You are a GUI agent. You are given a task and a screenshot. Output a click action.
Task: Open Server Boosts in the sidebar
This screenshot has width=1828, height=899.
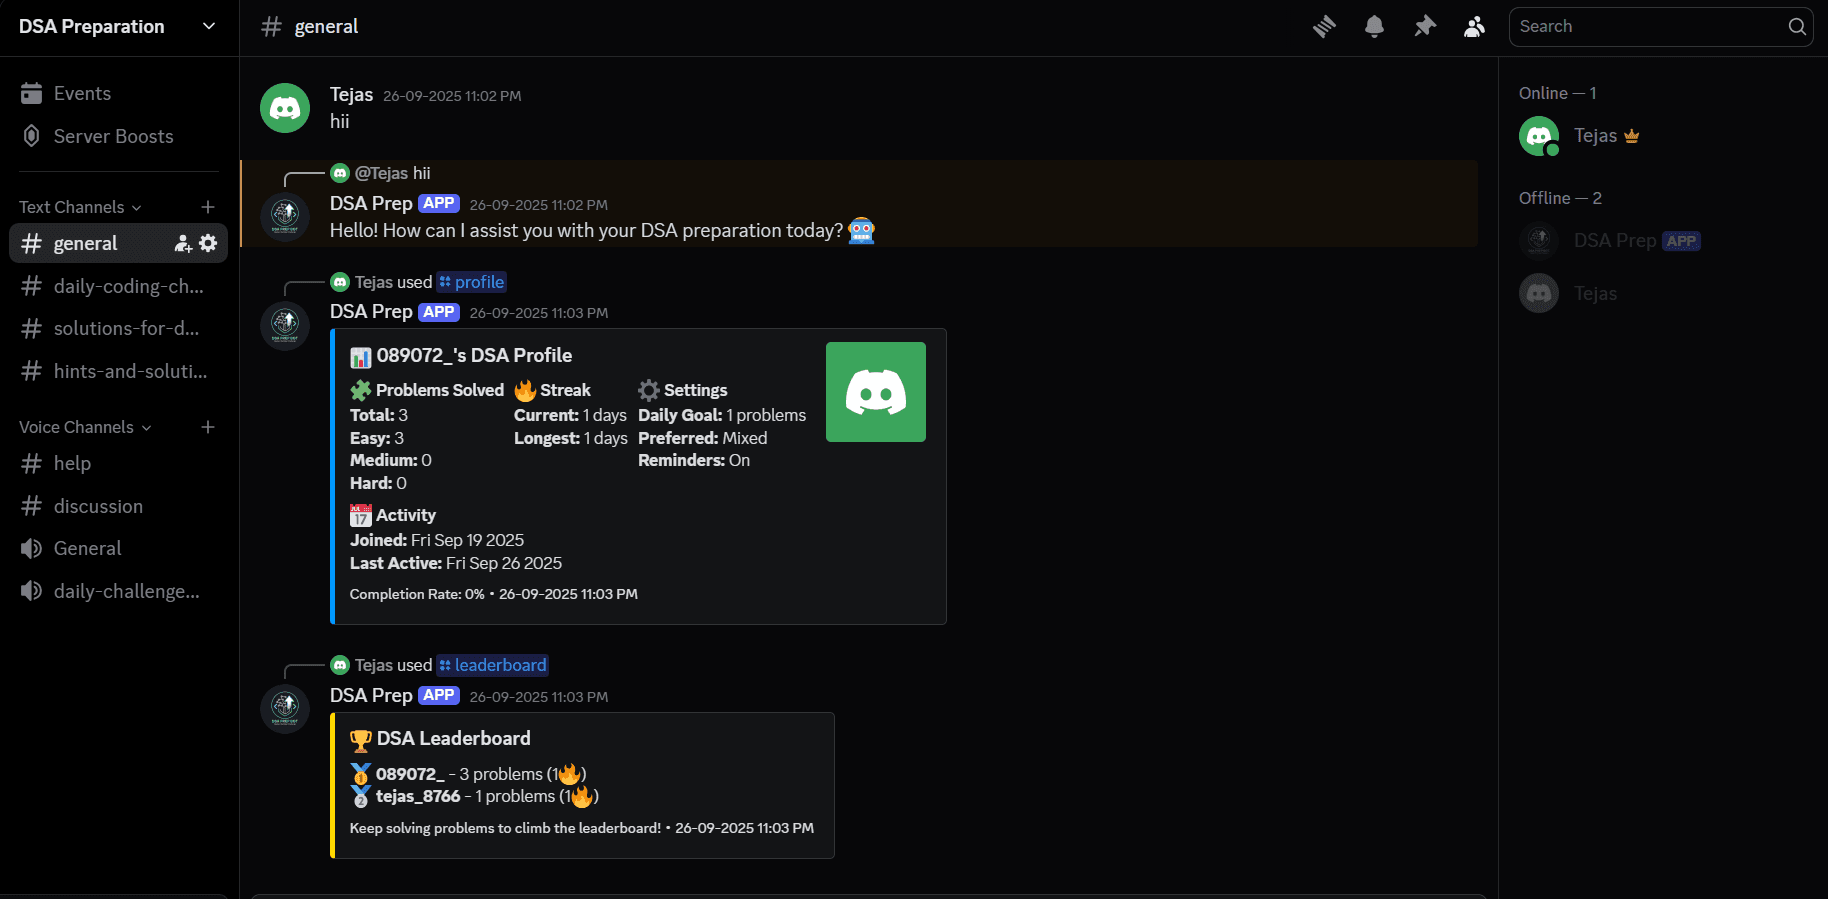[x=119, y=136]
